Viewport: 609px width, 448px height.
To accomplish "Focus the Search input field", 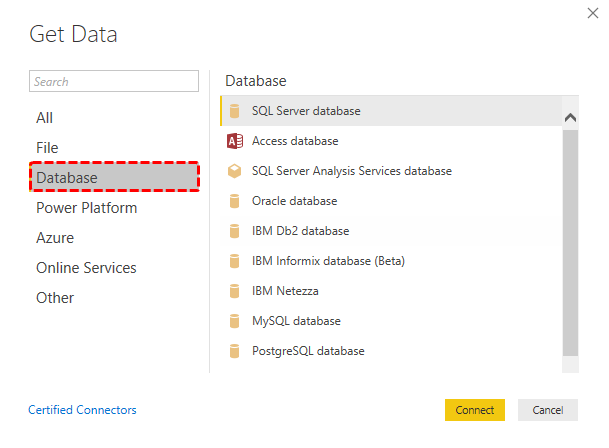I will pyautogui.click(x=114, y=81).
